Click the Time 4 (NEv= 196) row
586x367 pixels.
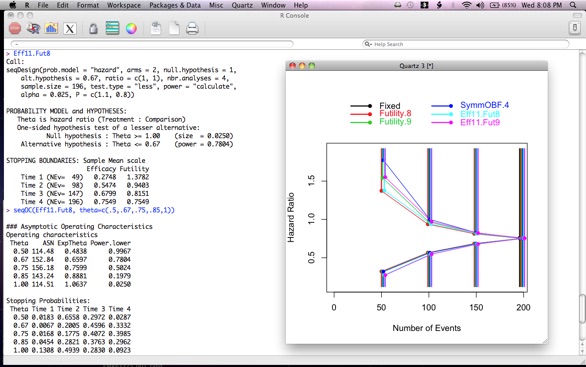point(85,202)
